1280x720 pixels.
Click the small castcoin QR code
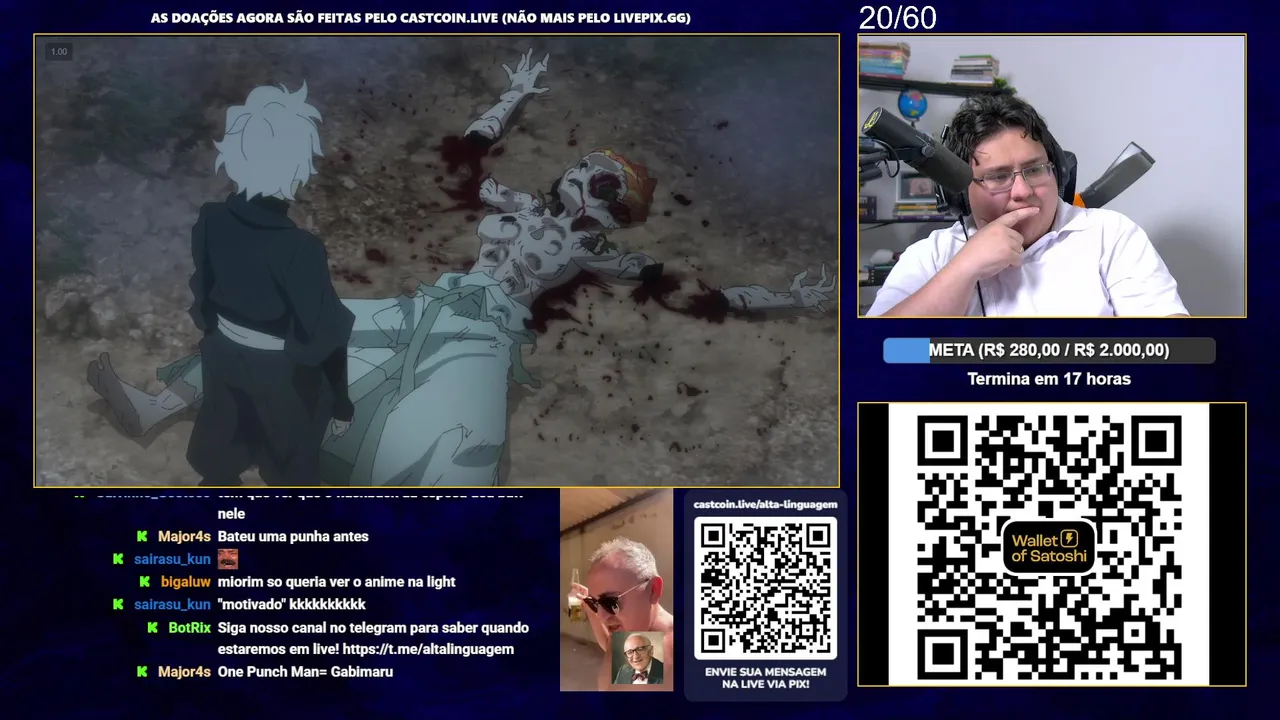tap(765, 588)
